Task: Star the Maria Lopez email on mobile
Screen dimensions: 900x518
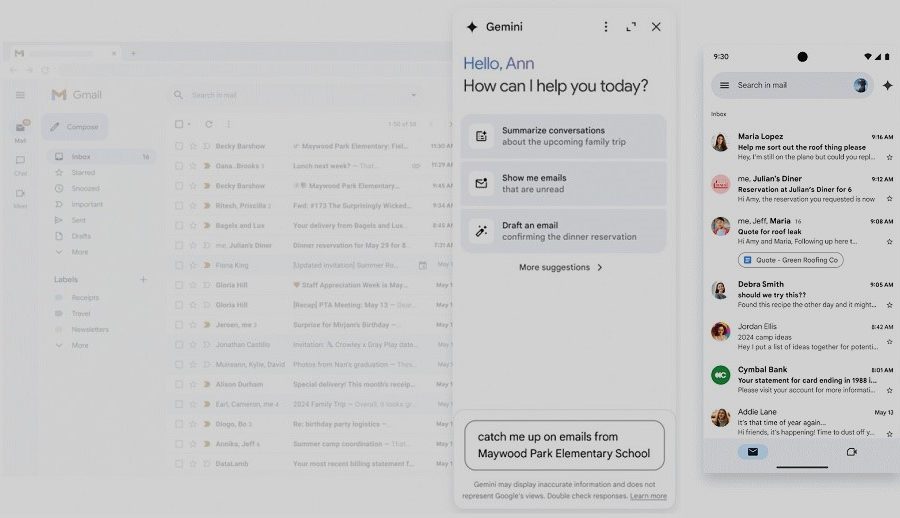Action: click(889, 157)
